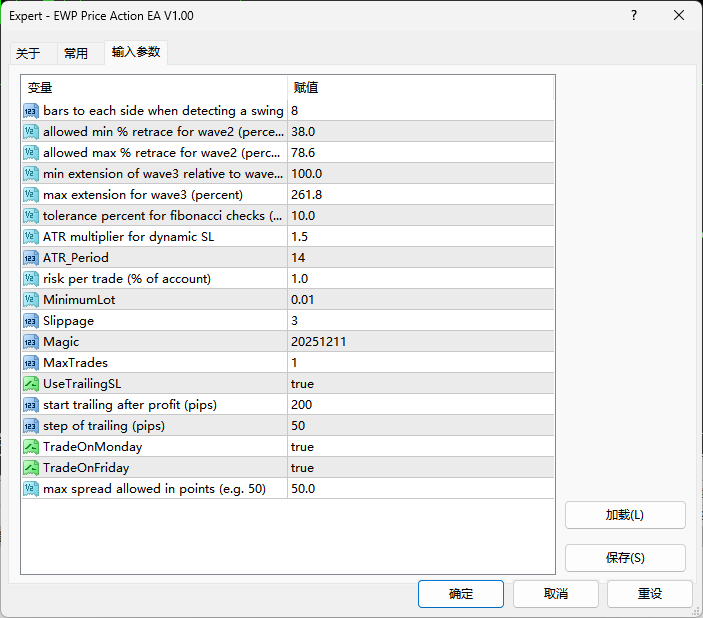Image resolution: width=703 pixels, height=618 pixels.
Task: Click the icon beside max spread allowed parameter
Action: point(31,489)
